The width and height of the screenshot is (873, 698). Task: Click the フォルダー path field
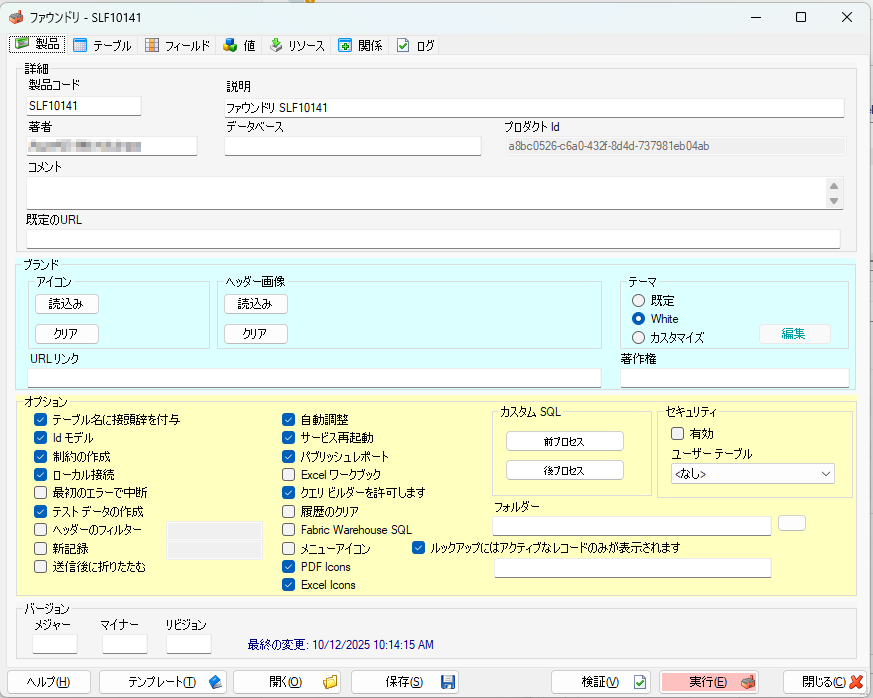pos(632,525)
